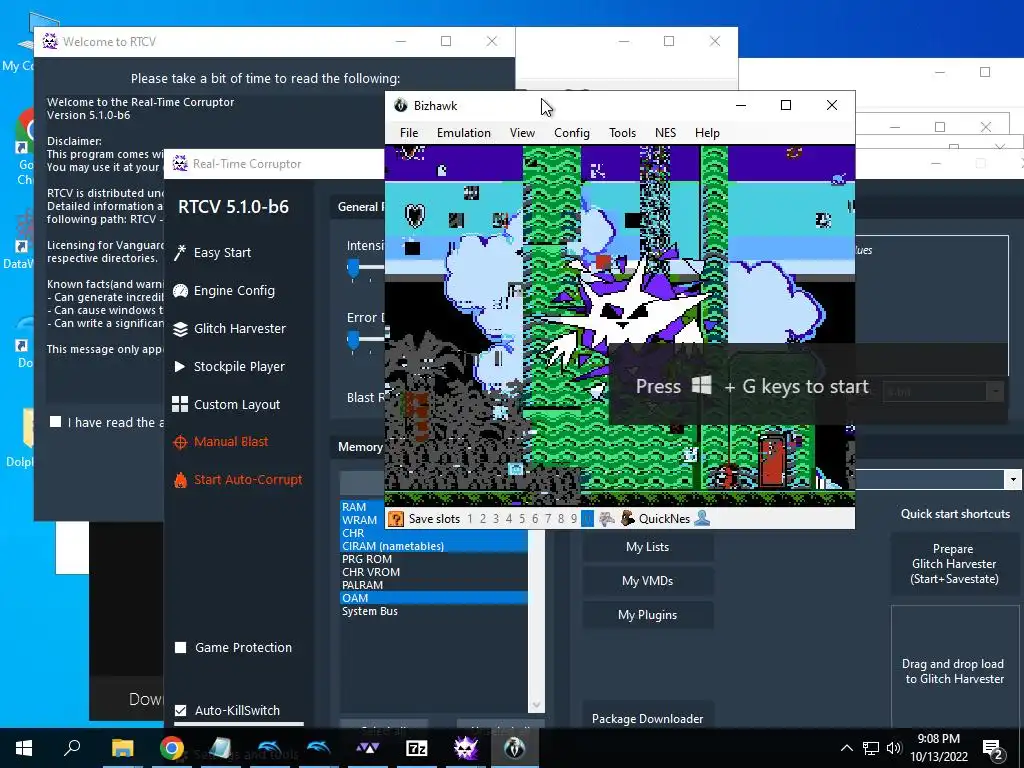The image size is (1024, 768).
Task: Open Easy Start in the RTCV sidebar
Action: click(212, 253)
